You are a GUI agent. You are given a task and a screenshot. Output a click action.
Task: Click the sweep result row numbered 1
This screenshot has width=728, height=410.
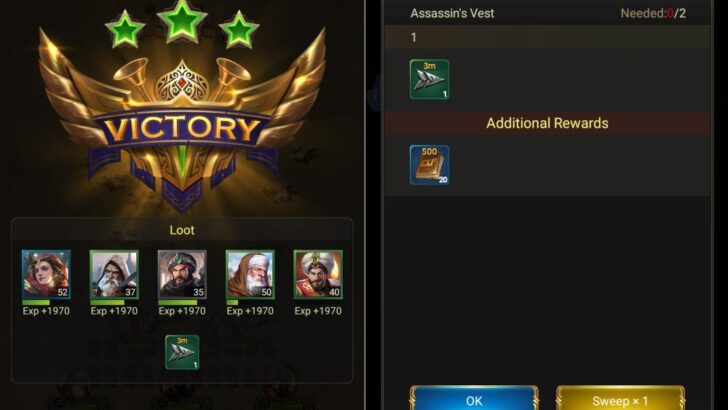(x=547, y=37)
